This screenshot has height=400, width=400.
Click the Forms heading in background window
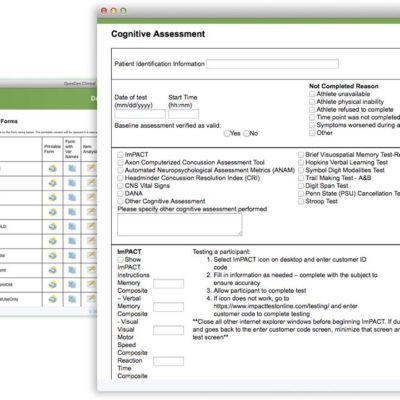tap(9, 121)
